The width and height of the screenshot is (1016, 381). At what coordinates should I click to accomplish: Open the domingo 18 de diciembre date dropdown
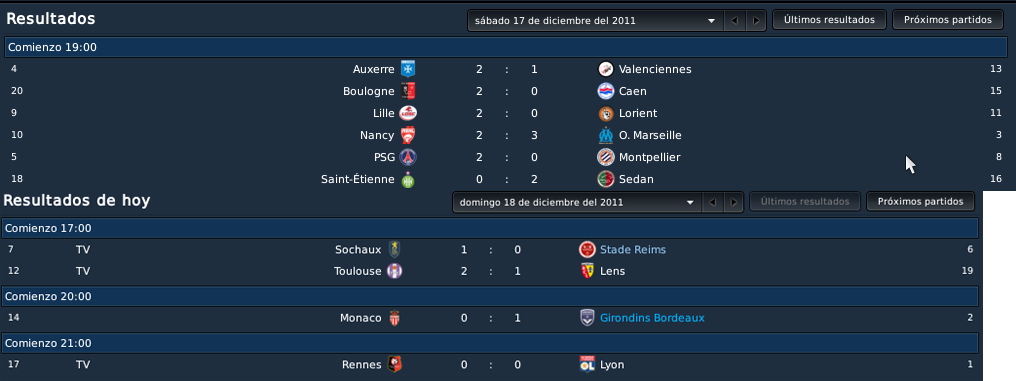coord(577,202)
